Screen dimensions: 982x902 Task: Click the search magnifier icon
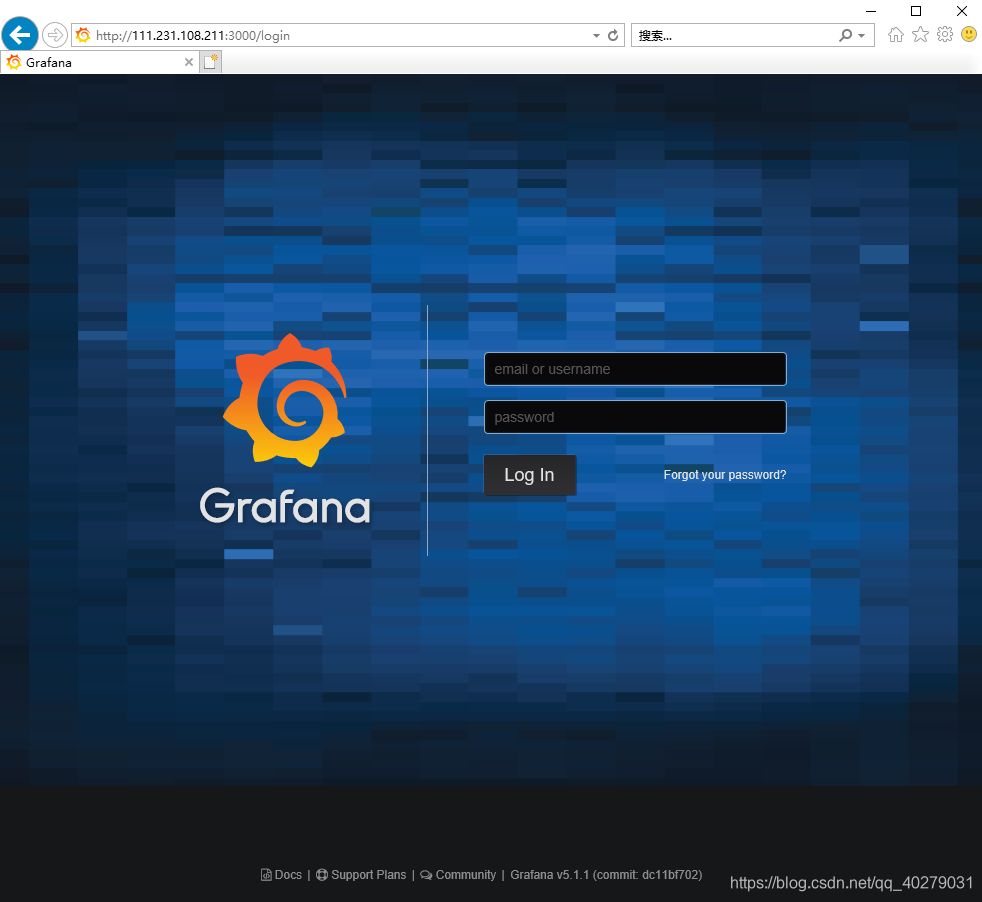pyautogui.click(x=845, y=36)
